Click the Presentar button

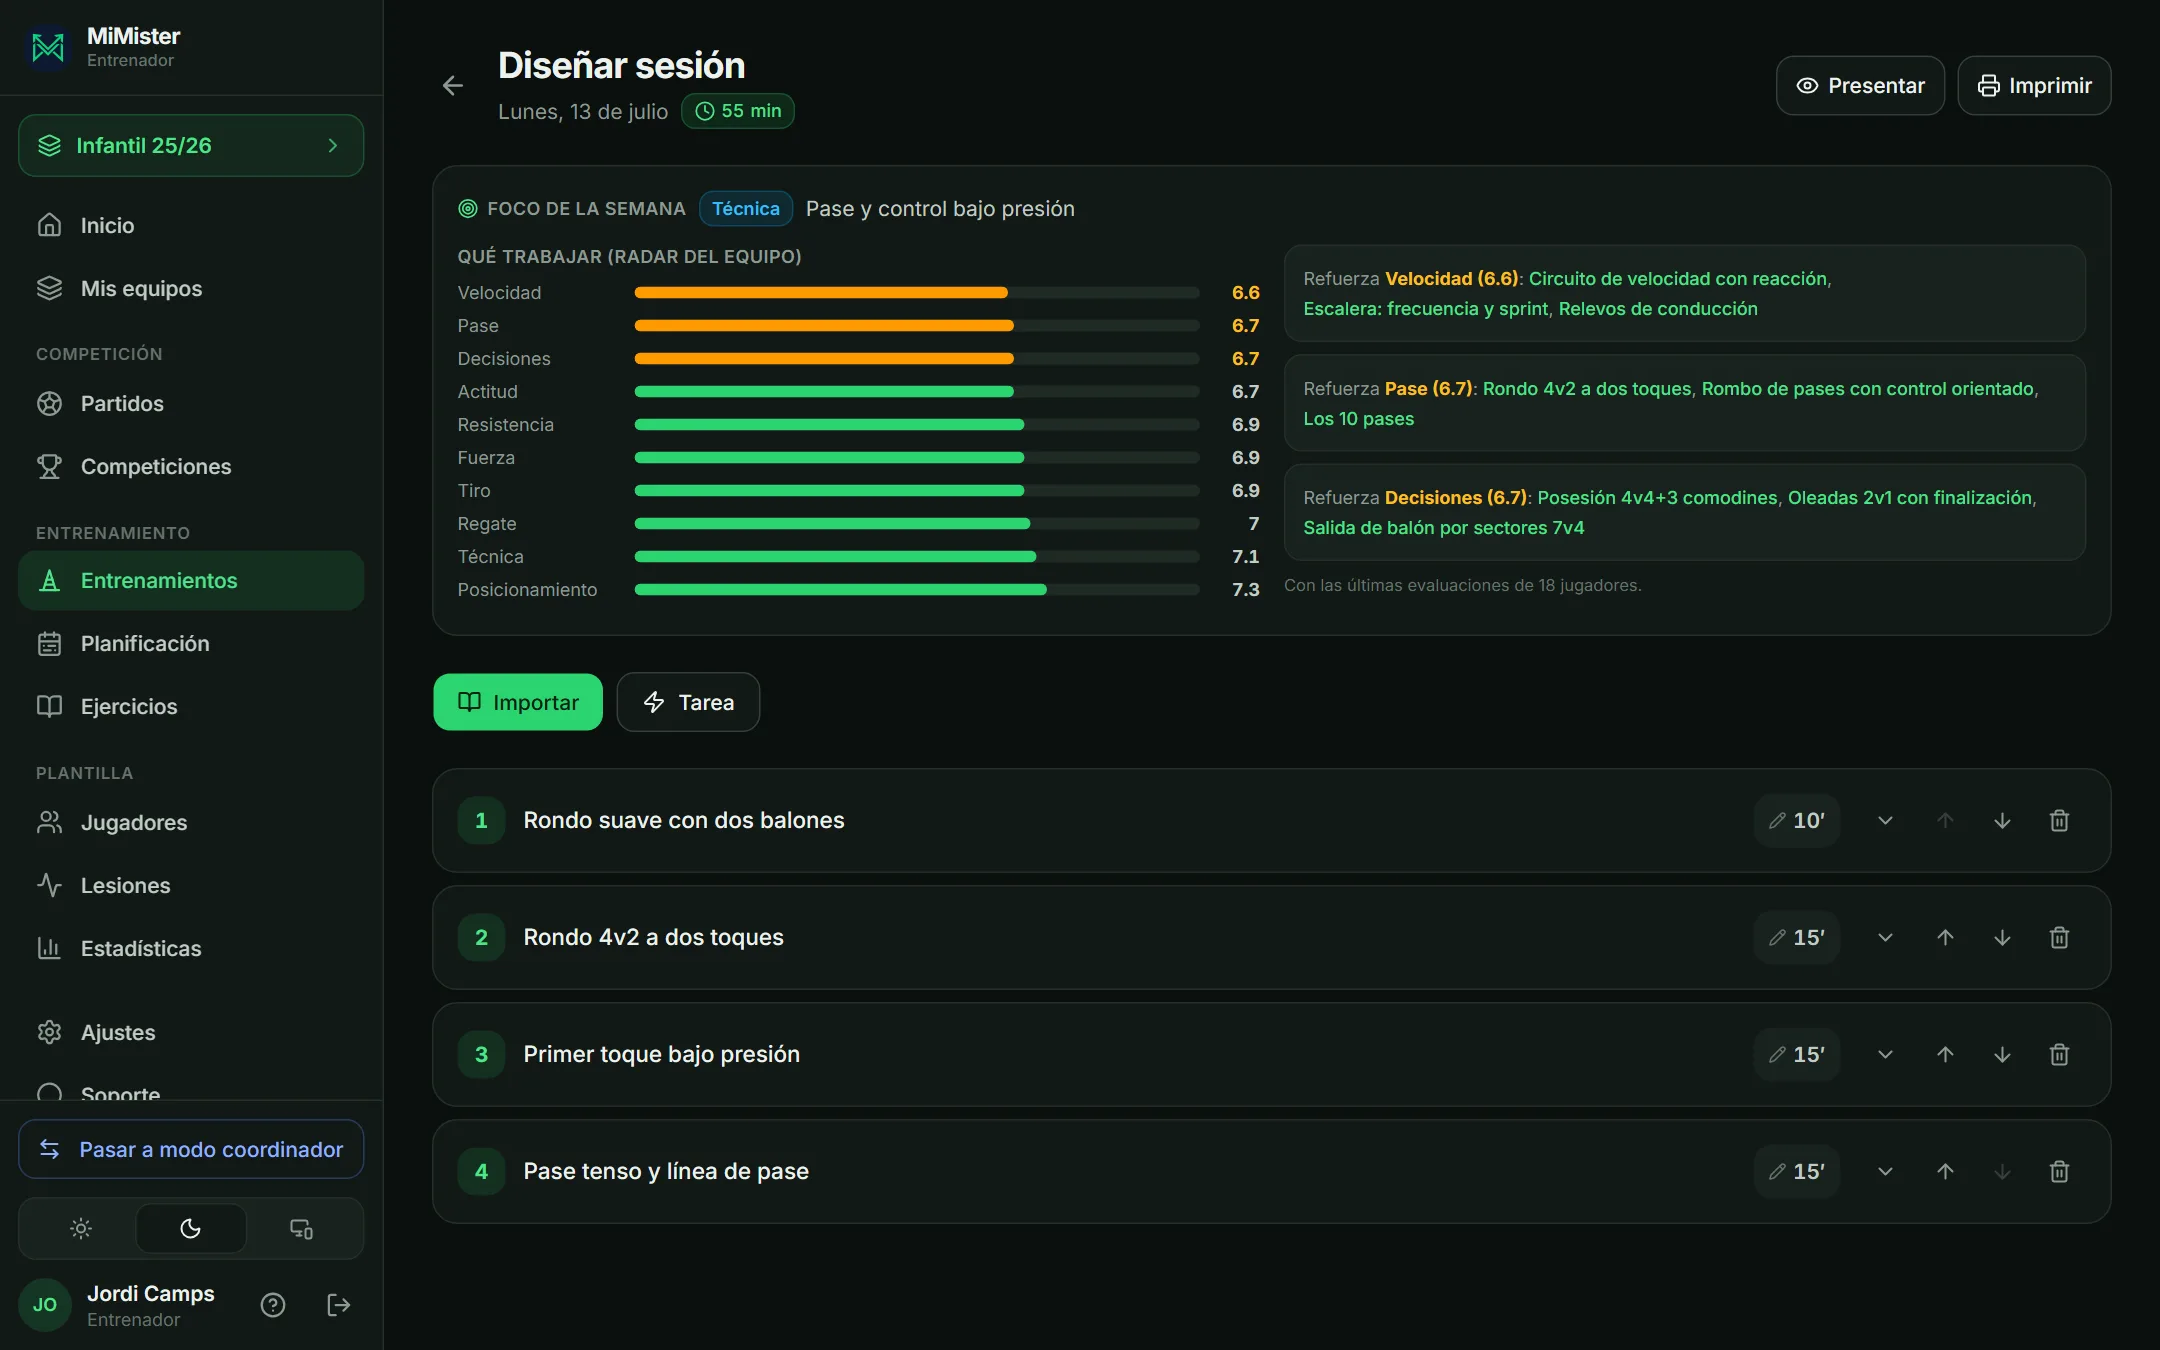coord(1860,86)
